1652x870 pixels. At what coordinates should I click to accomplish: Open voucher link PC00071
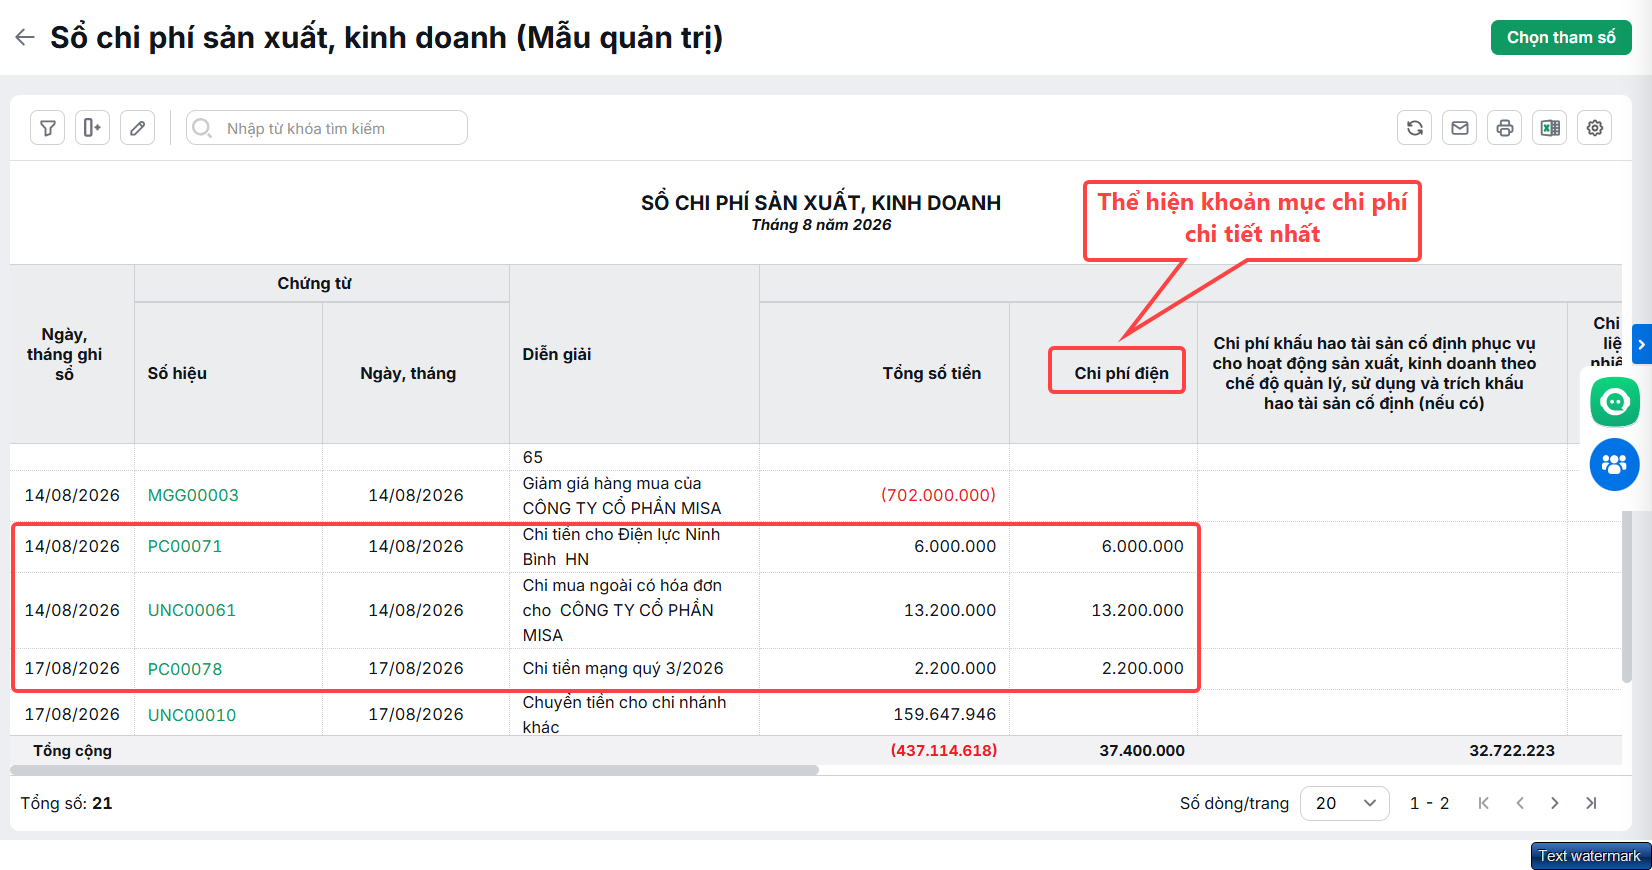[x=185, y=546]
